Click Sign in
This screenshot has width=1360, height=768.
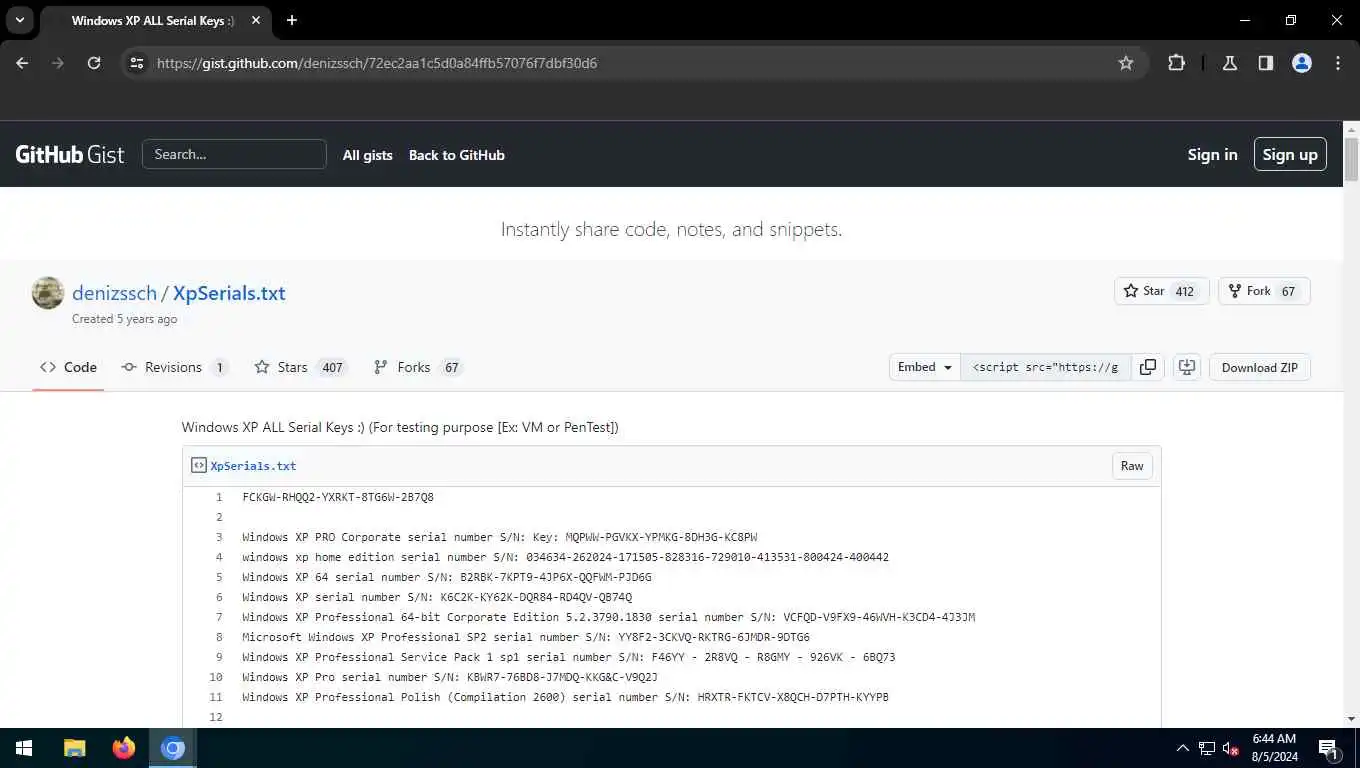click(1212, 154)
